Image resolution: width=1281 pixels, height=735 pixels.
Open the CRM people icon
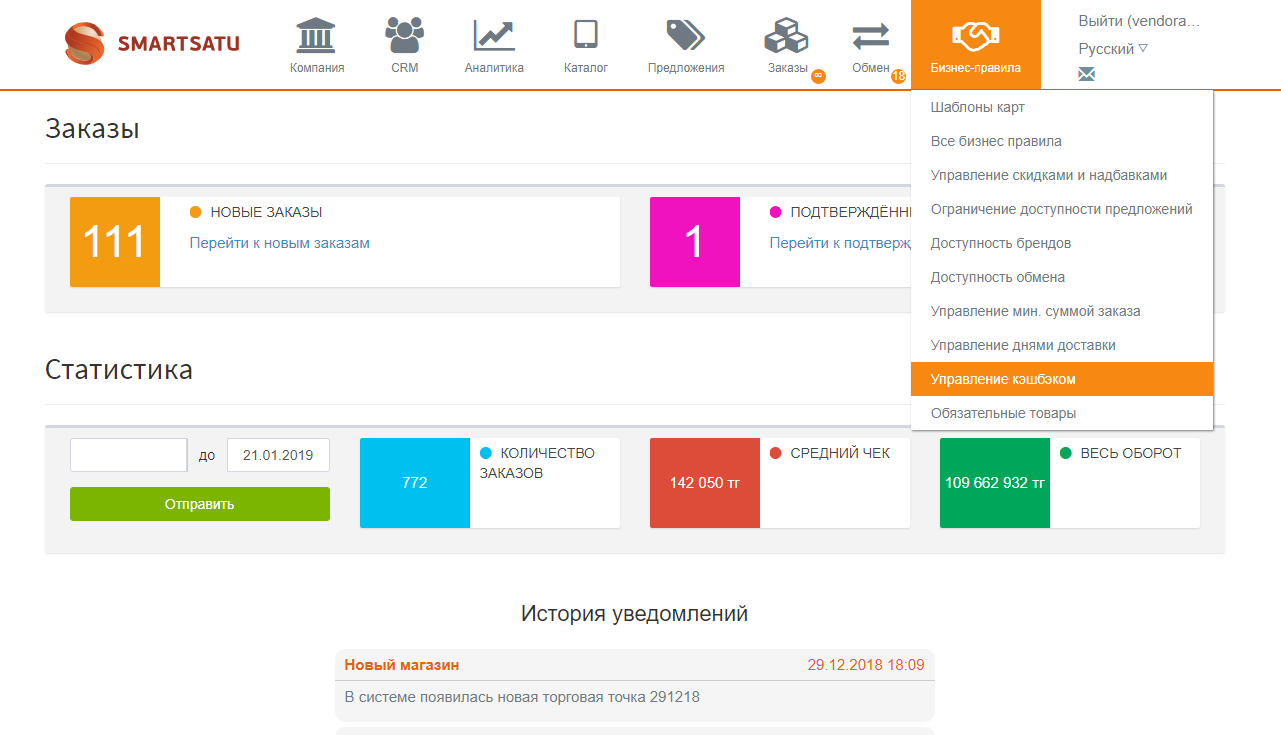[x=405, y=35]
